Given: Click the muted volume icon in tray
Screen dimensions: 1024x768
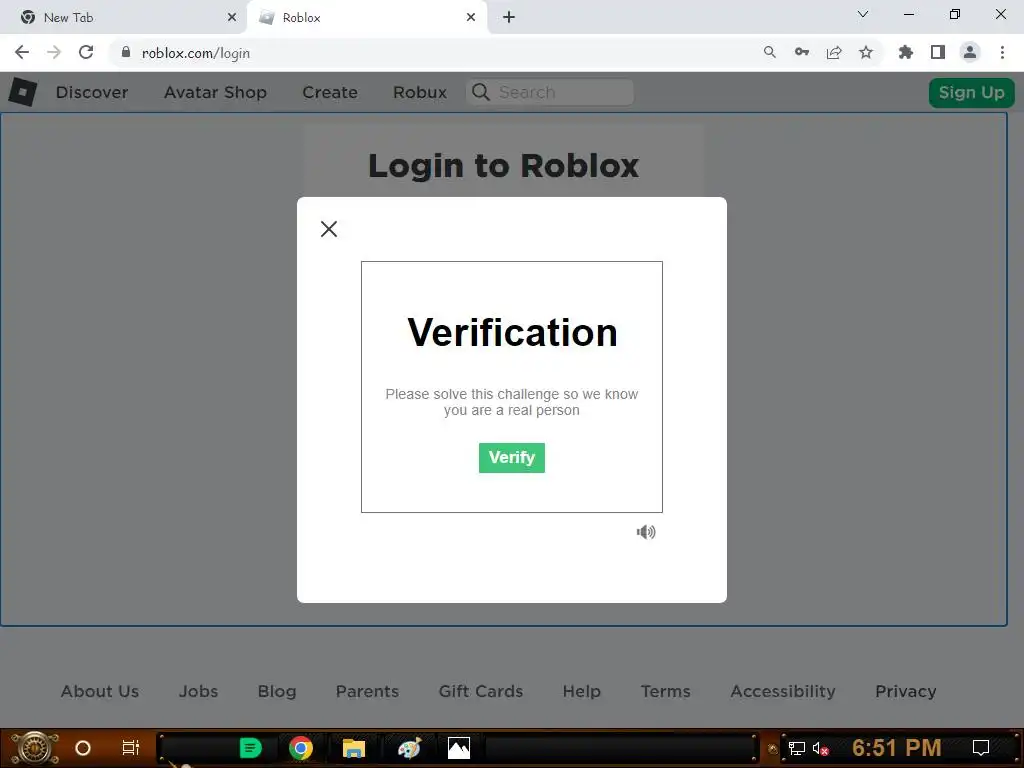Looking at the screenshot, I should (820, 748).
